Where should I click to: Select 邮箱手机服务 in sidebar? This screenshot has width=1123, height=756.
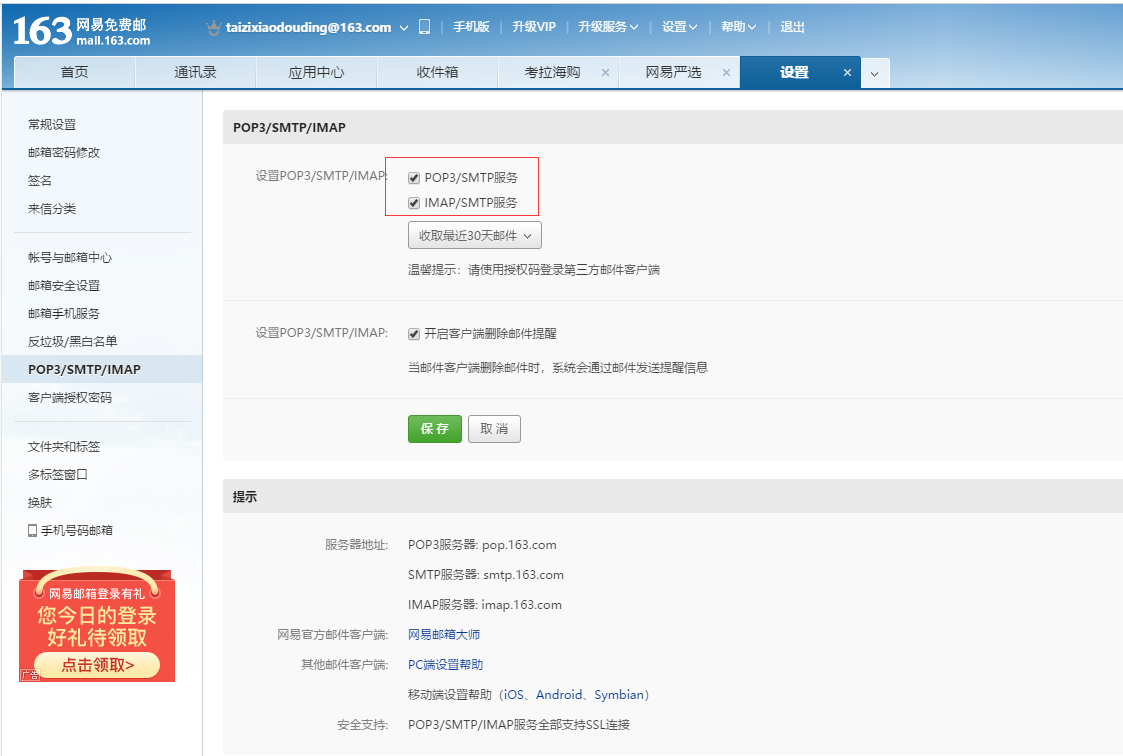coord(64,314)
